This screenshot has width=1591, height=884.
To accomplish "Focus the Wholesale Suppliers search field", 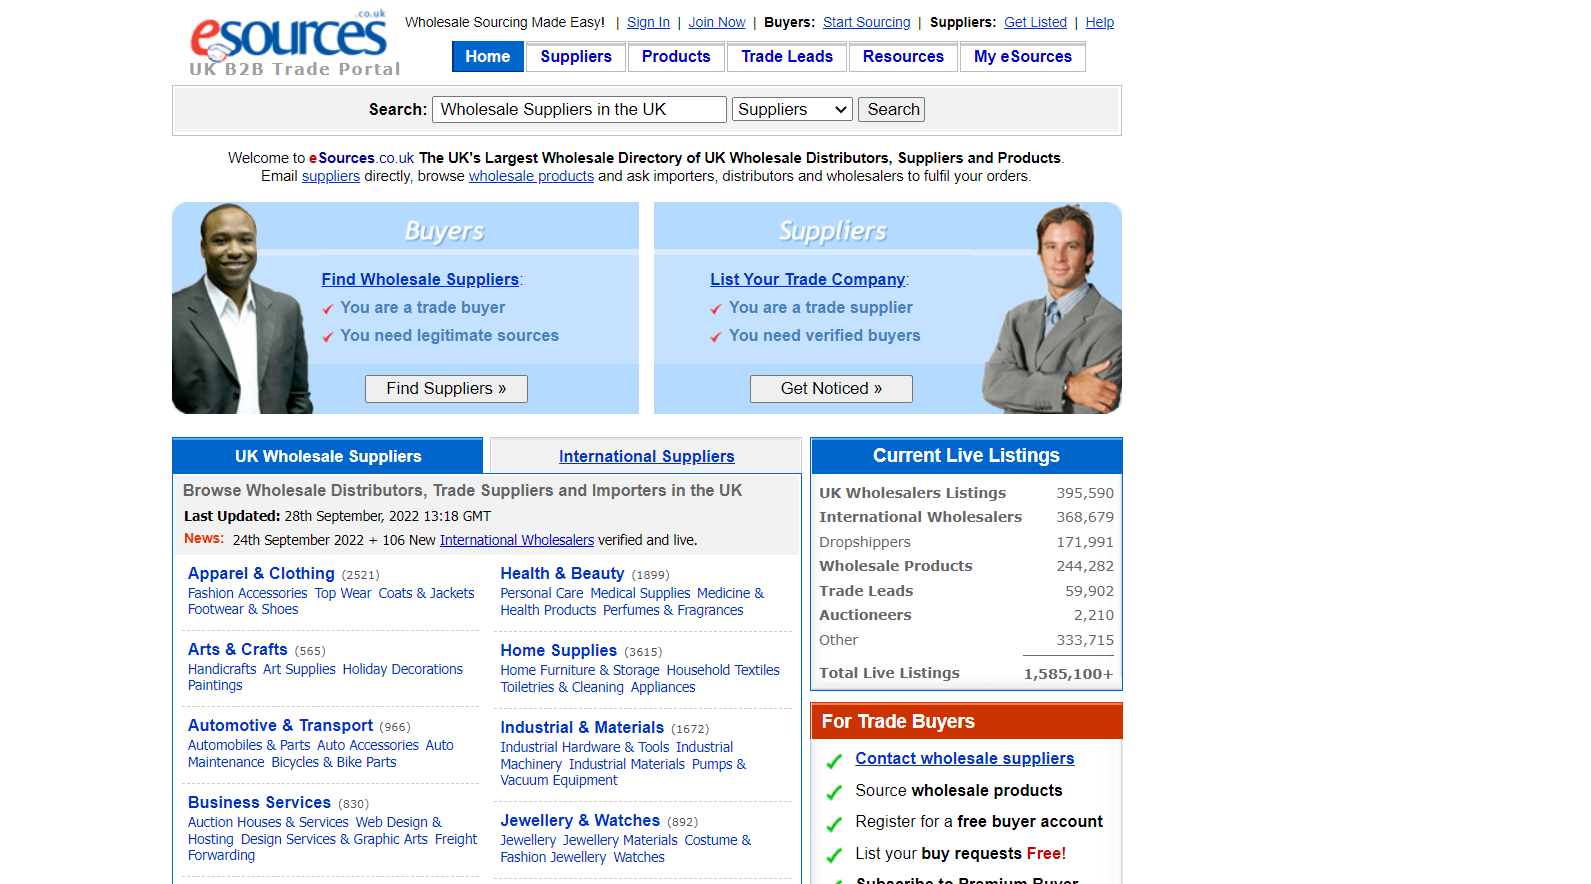I will [579, 109].
